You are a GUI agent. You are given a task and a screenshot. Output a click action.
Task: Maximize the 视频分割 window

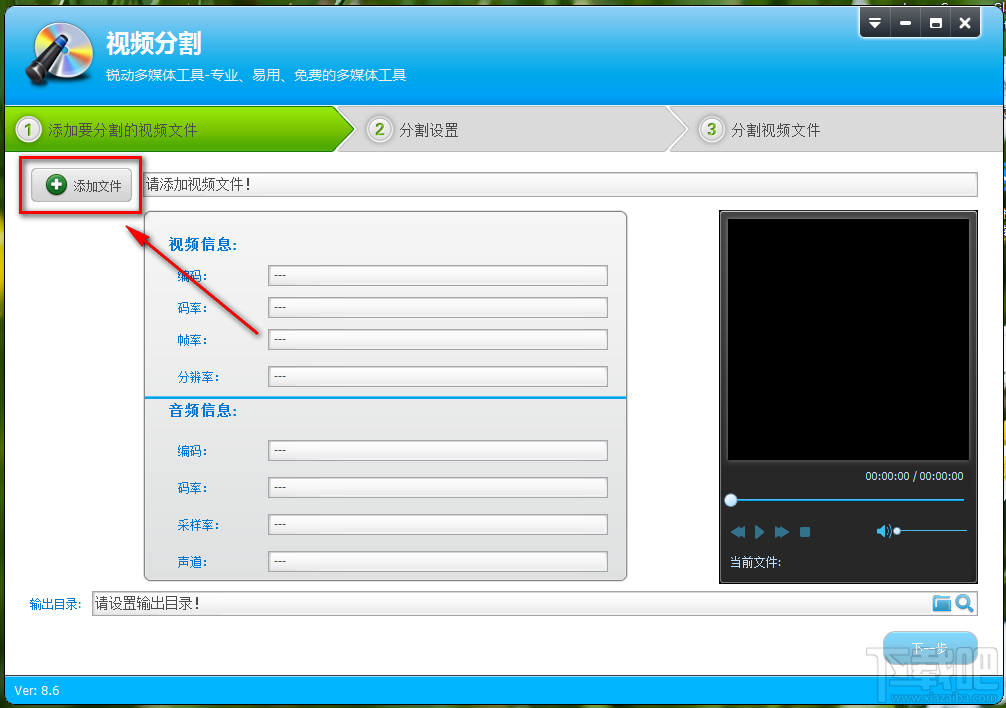click(x=935, y=23)
